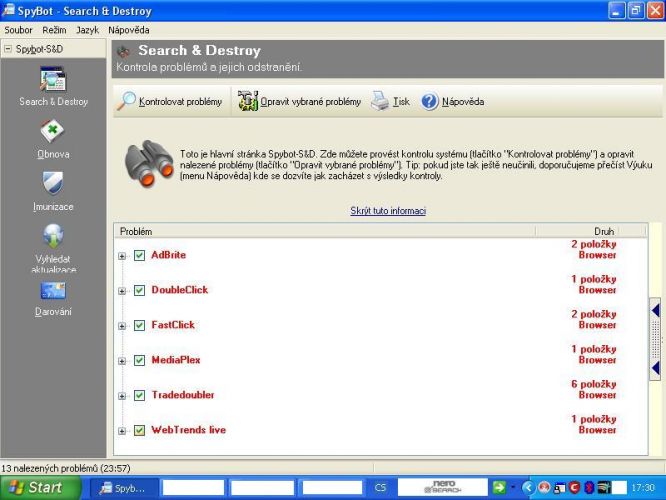Expand the AdBrite tree node
666x500 pixels.
tap(122, 256)
